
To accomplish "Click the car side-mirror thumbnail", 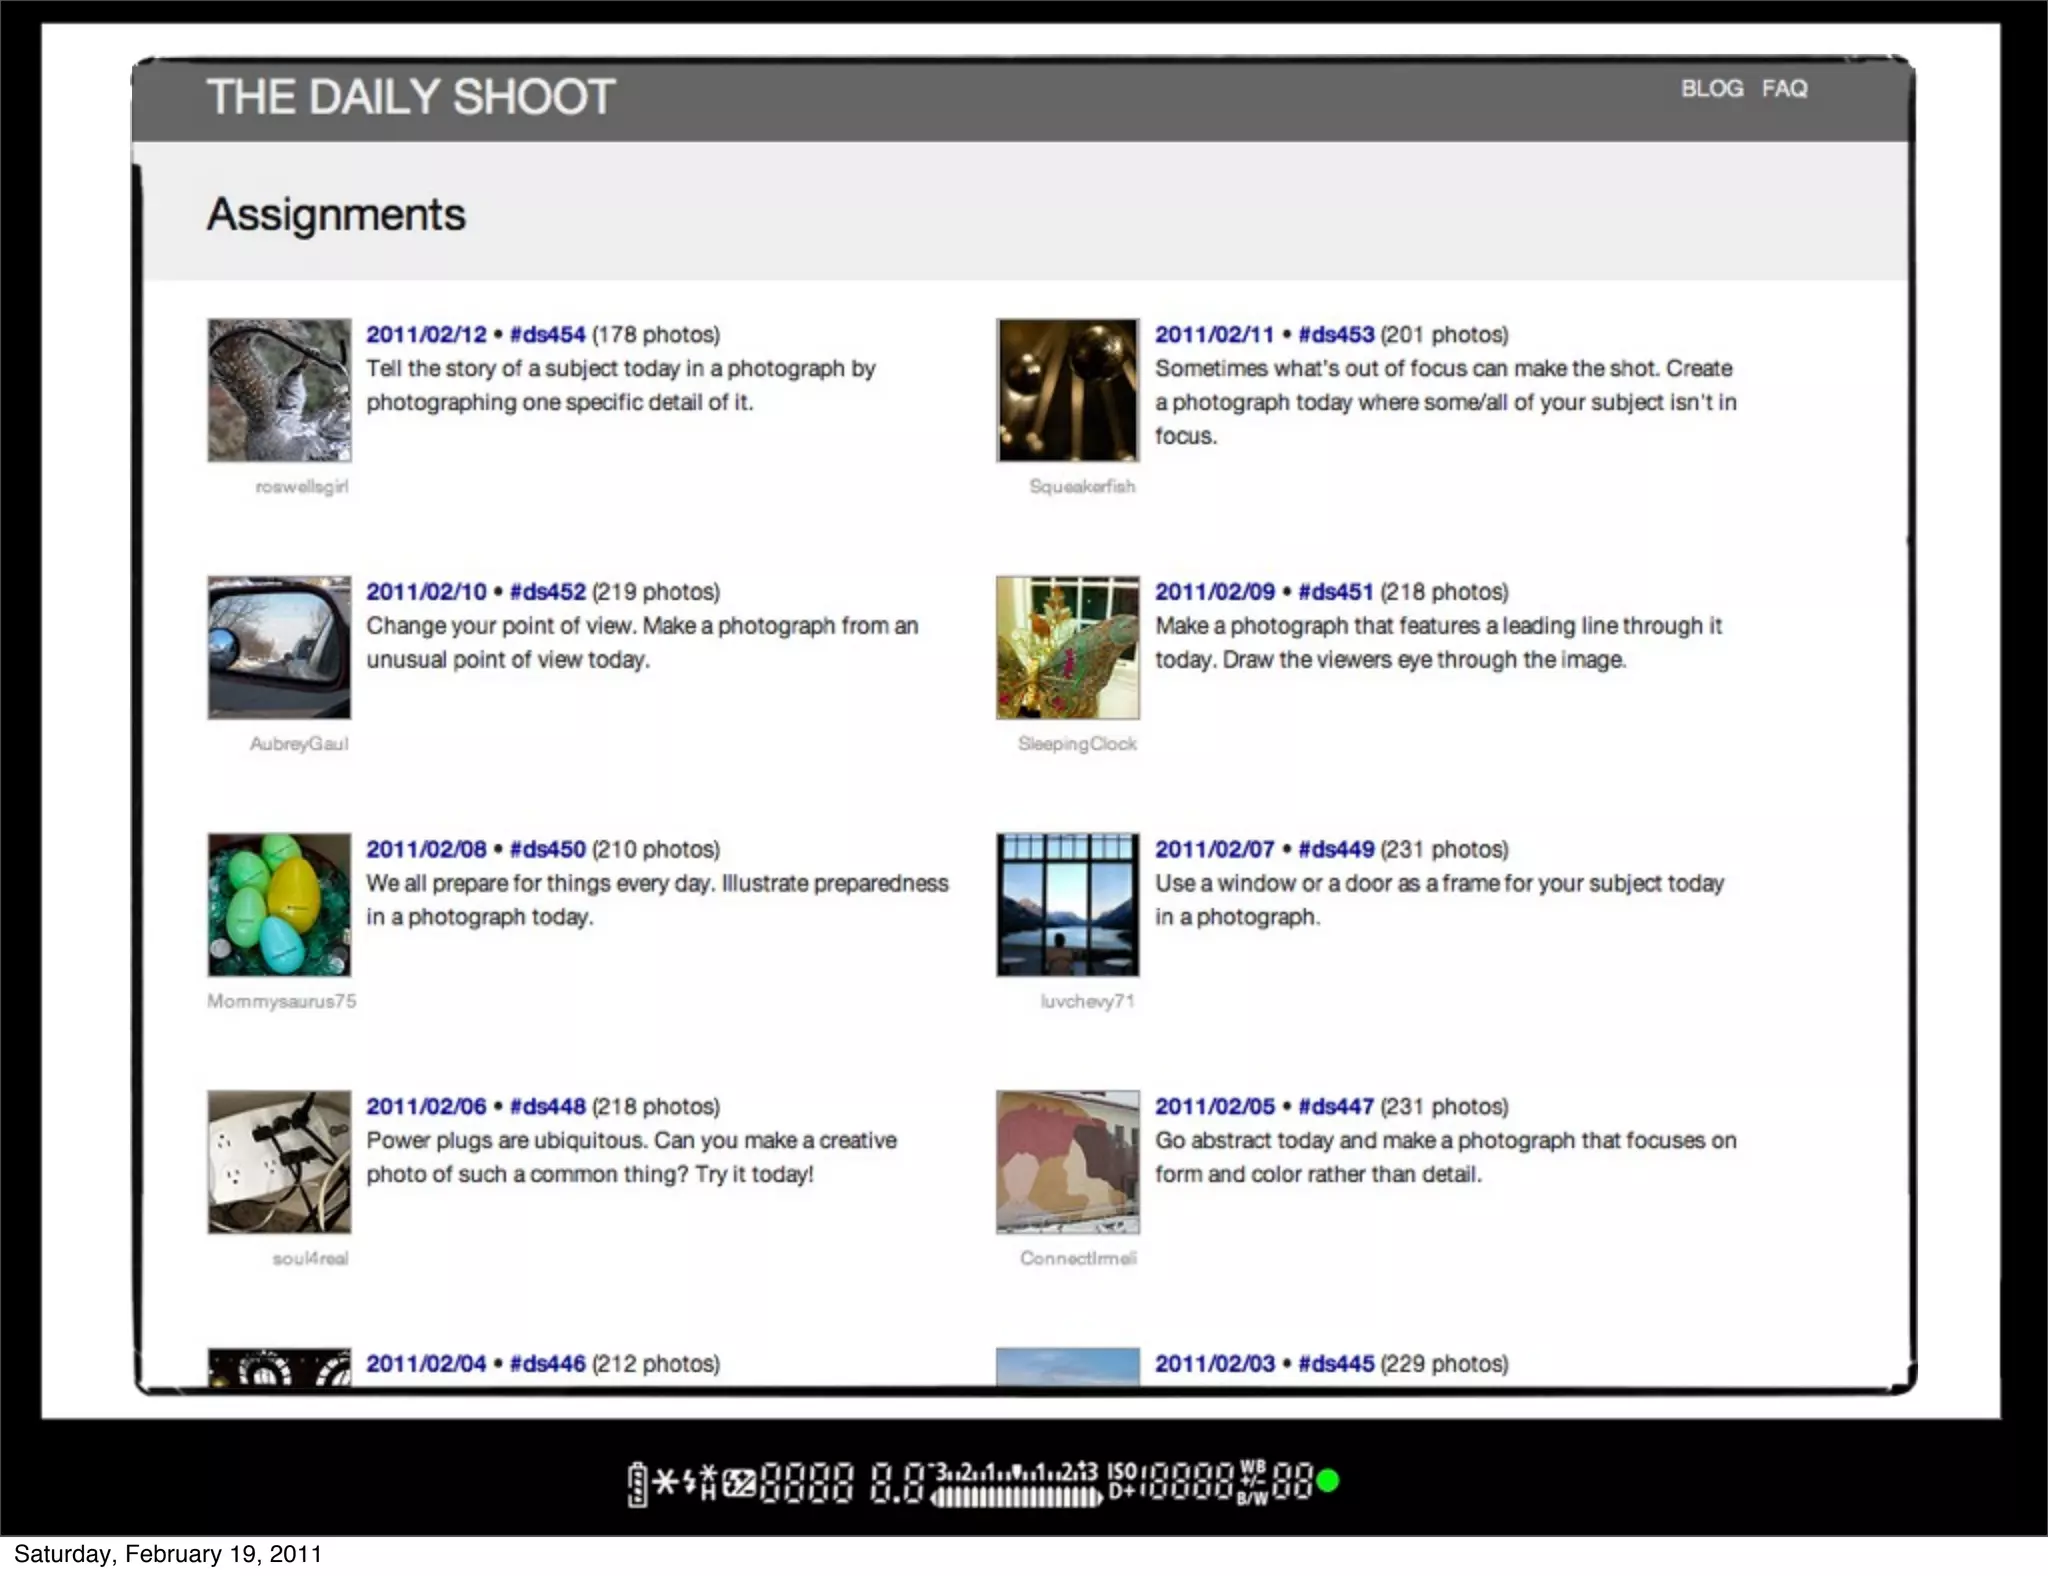I will (x=279, y=647).
